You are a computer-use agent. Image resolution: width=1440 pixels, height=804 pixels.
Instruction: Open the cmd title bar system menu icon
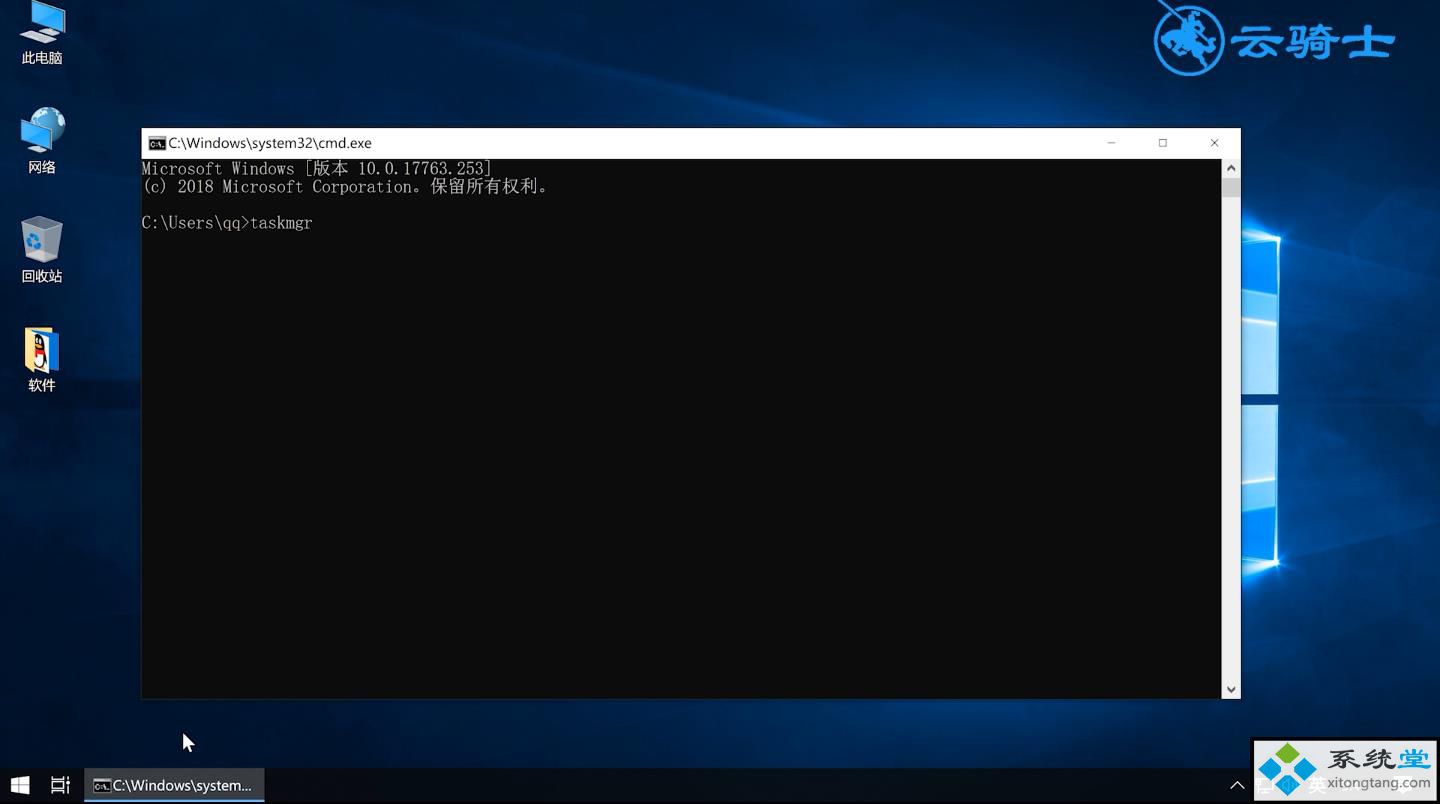156,143
